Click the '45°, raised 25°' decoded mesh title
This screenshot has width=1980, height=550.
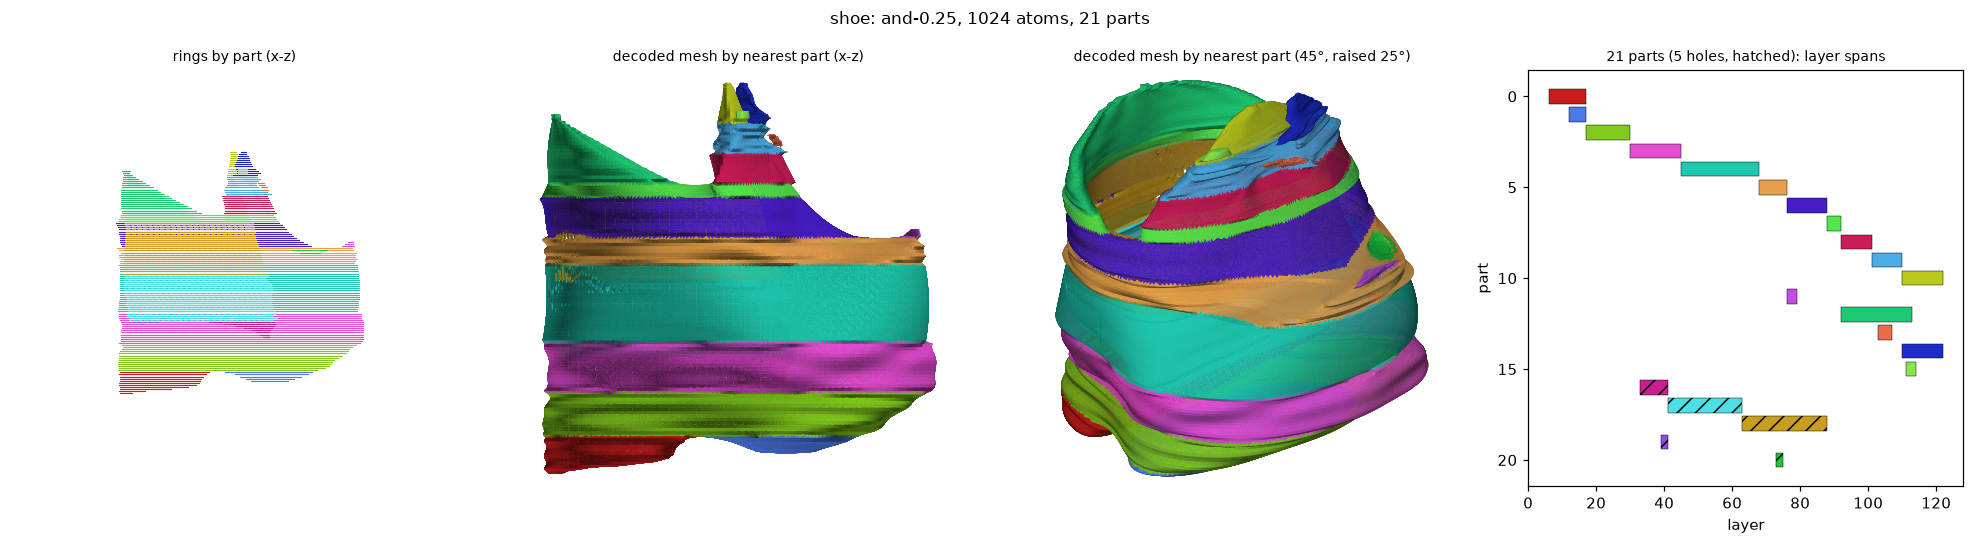(1242, 57)
